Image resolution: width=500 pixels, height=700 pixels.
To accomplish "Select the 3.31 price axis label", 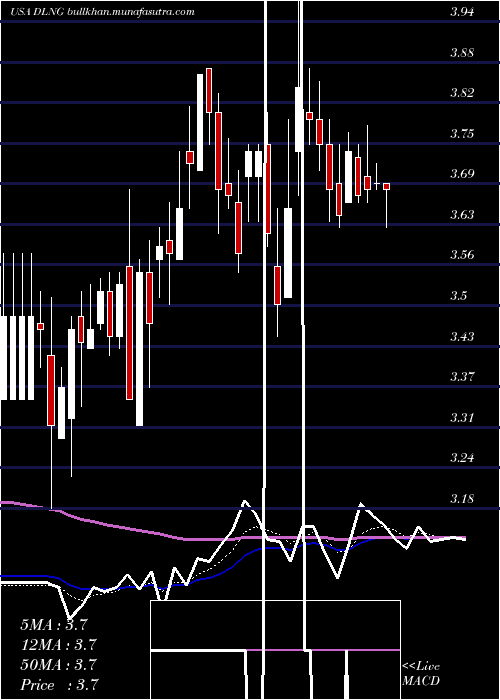I will coord(462,417).
